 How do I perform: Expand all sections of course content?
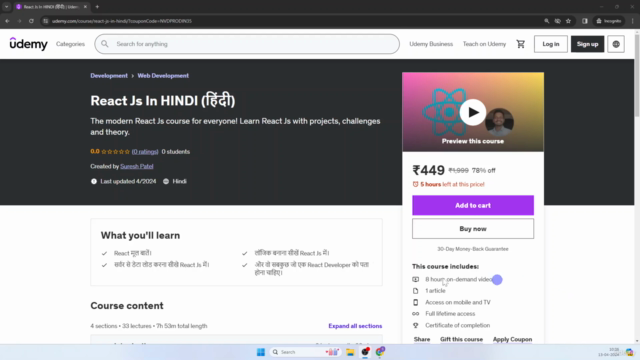click(355, 326)
